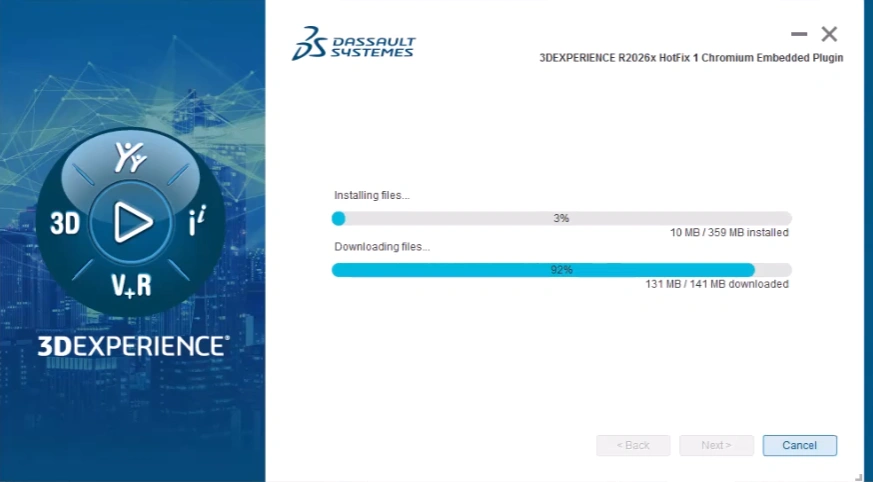Viewport: 873px width, 482px height.
Task: Click the compass play button
Action: click(132, 222)
